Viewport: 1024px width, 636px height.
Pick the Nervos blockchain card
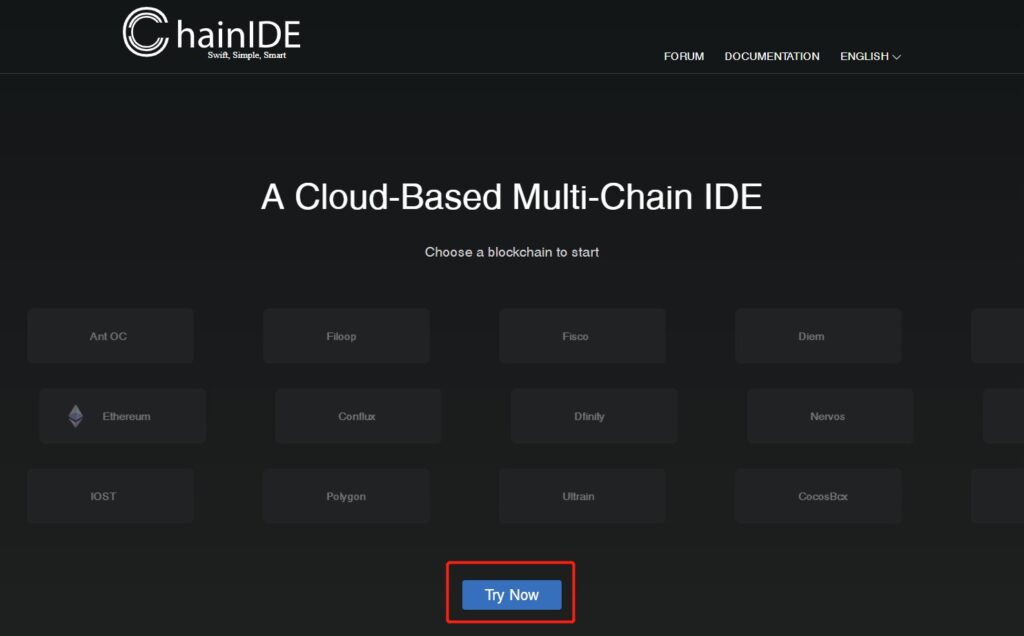tap(830, 416)
